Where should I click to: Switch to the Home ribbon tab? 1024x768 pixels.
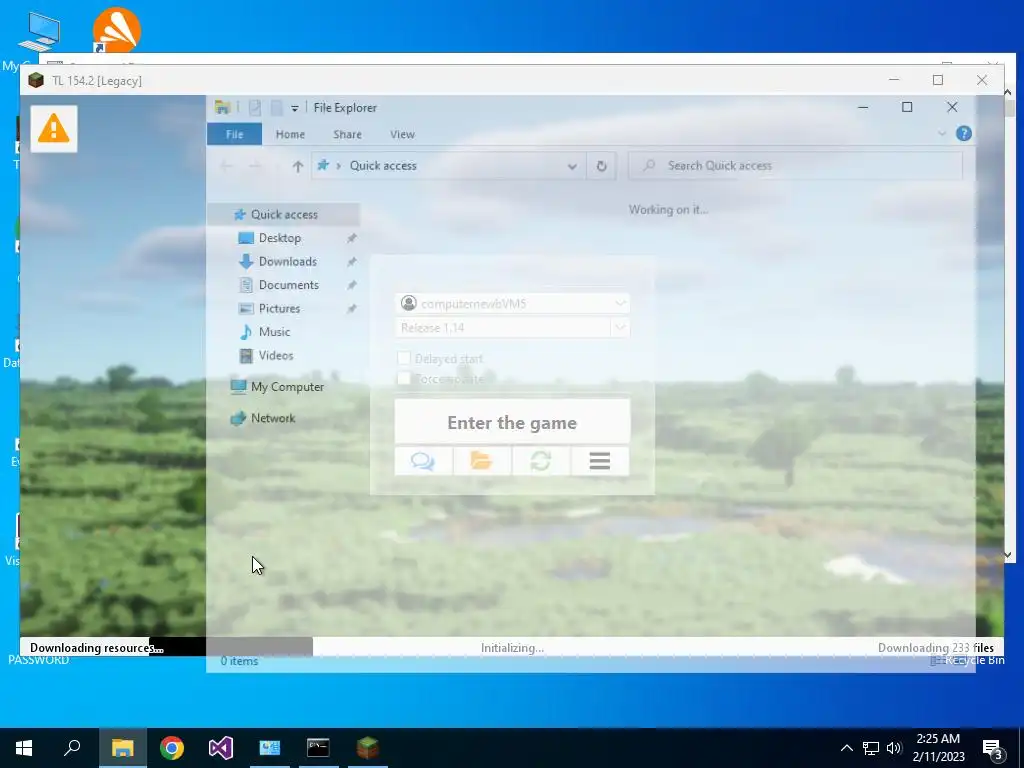coord(290,135)
